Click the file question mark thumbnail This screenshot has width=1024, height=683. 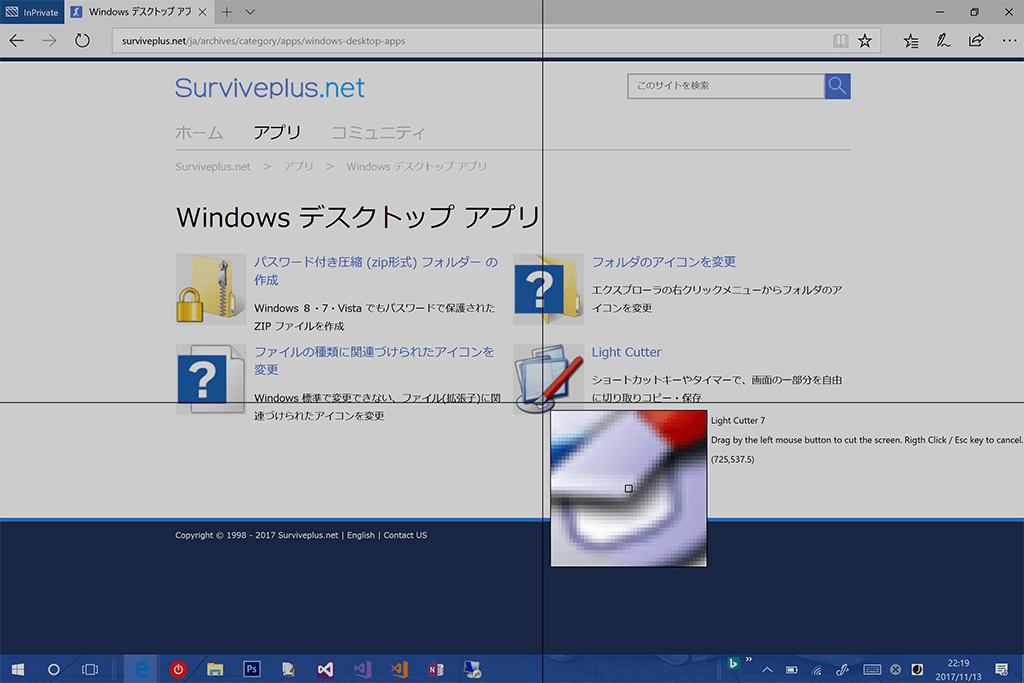click(210, 379)
